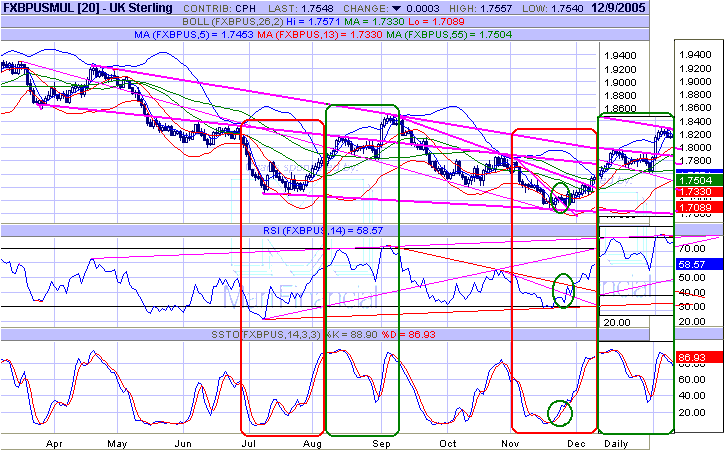The image size is (724, 450).
Task: Click the Jul label on the time axis
Action: click(x=248, y=444)
